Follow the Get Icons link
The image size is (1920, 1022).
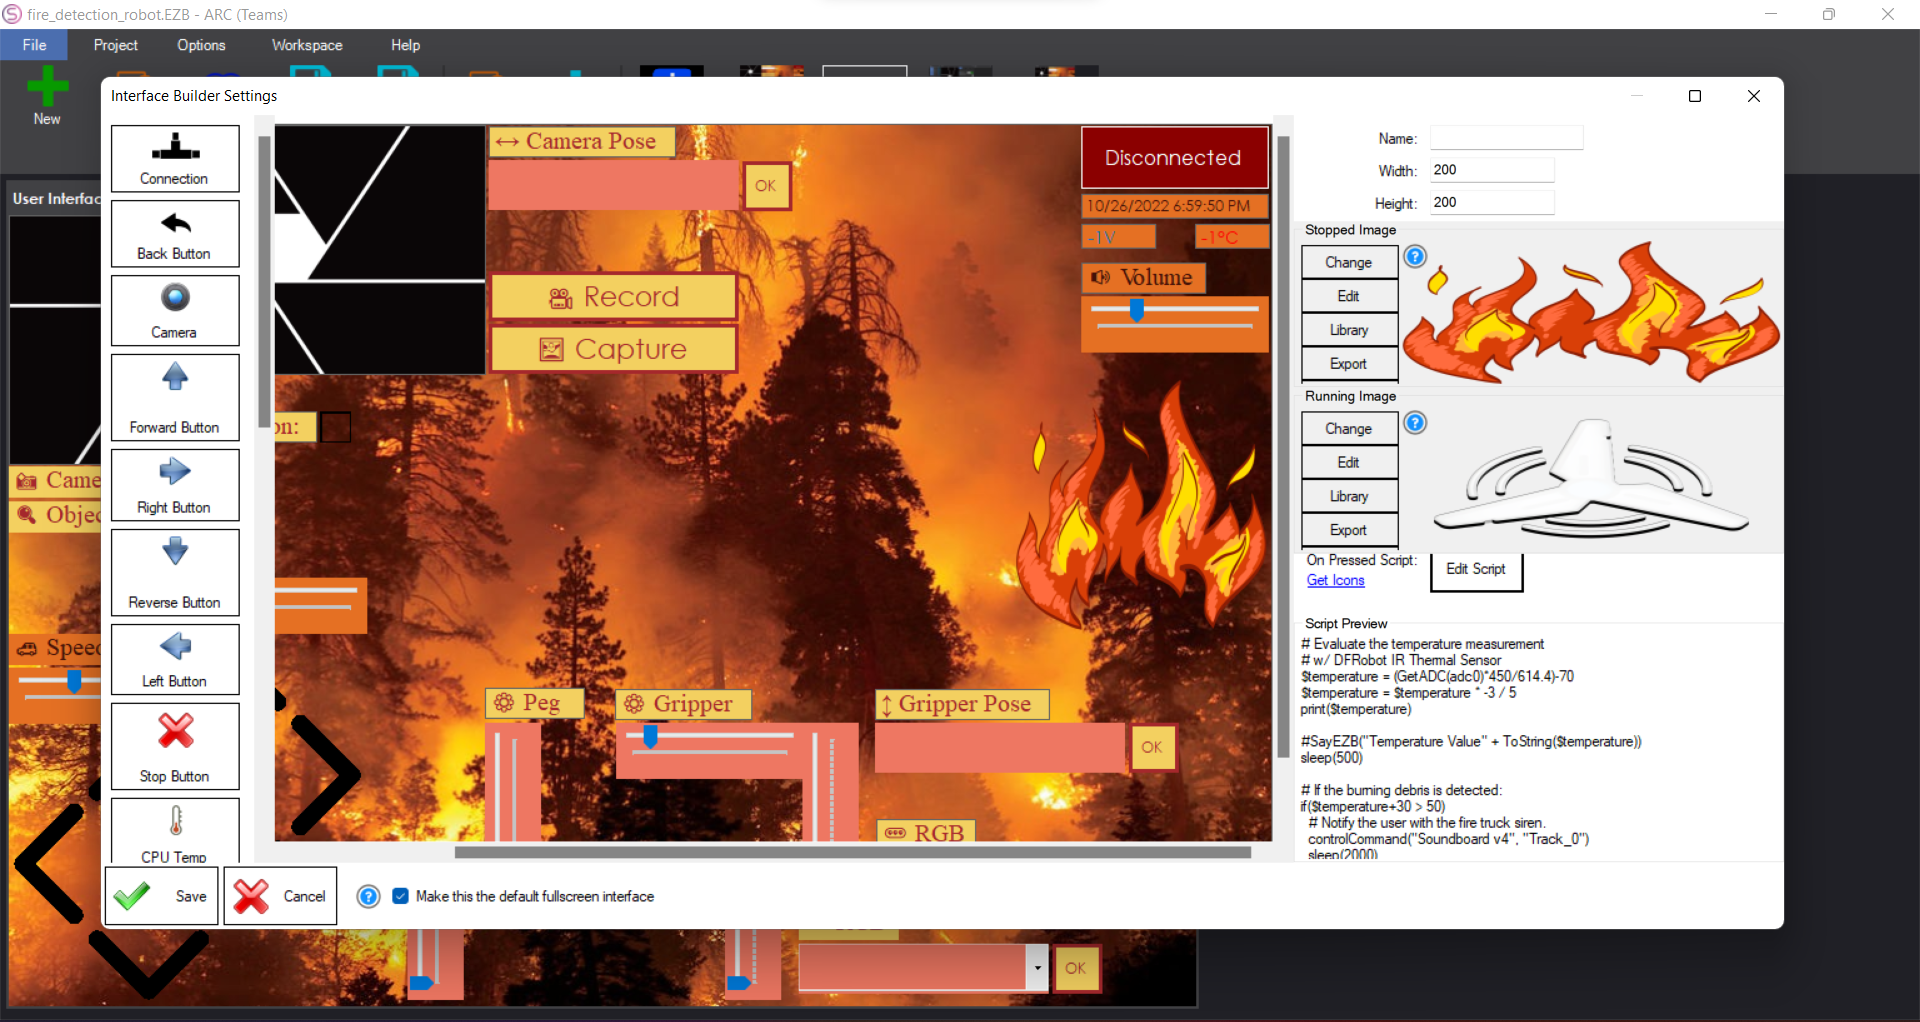coord(1335,580)
